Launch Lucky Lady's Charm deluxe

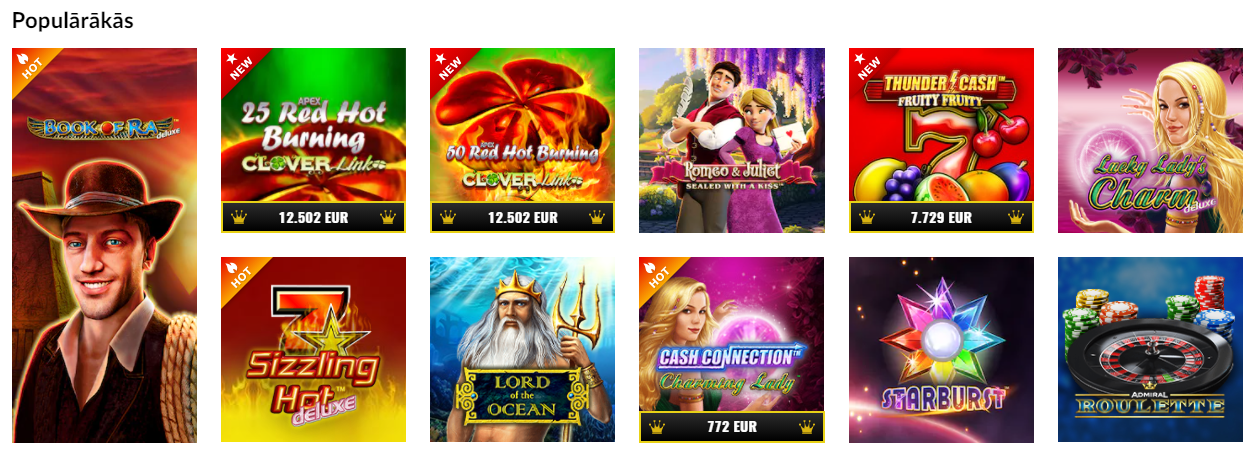coord(1150,140)
